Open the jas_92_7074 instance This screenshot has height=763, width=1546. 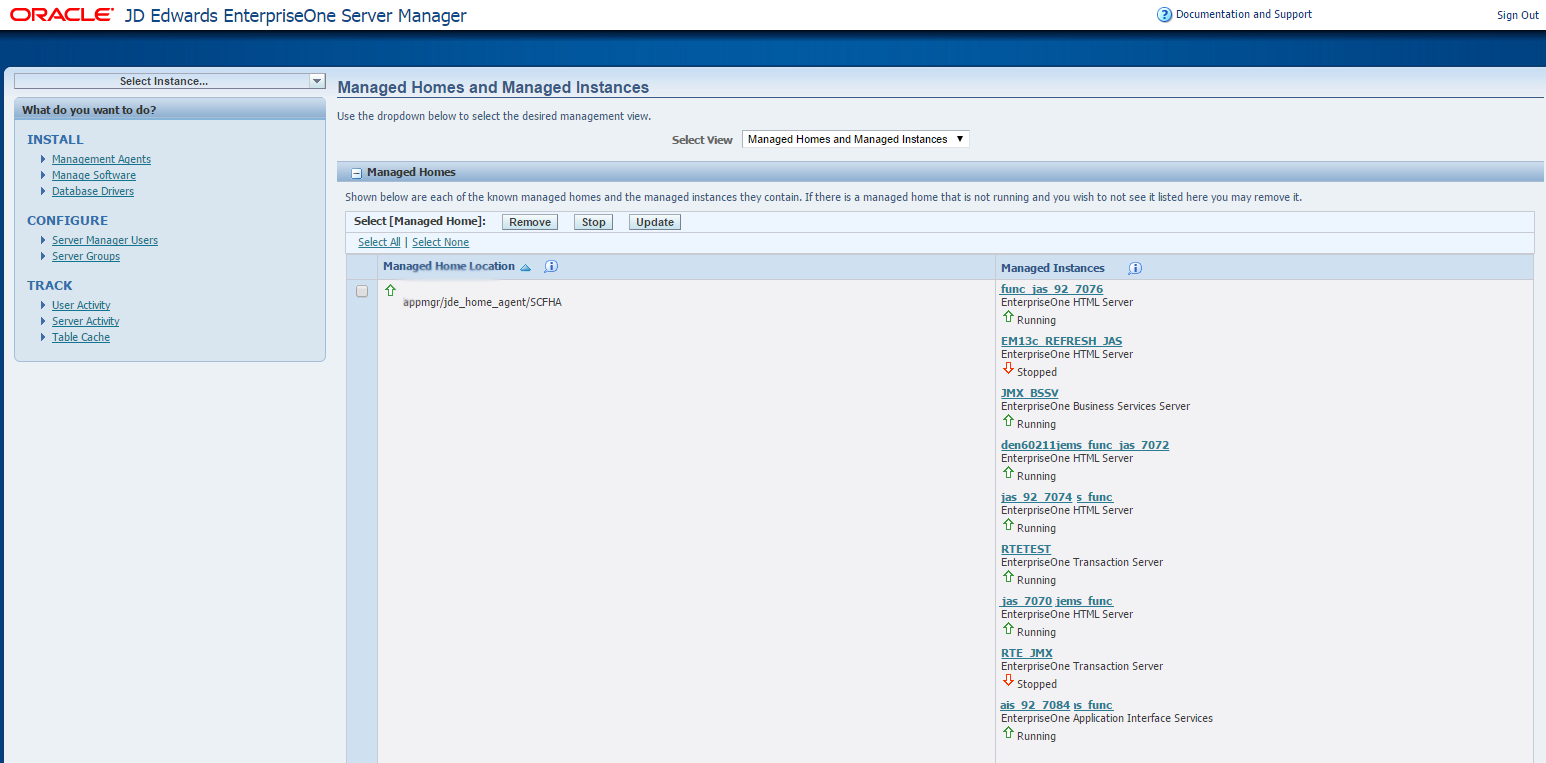[1057, 497]
